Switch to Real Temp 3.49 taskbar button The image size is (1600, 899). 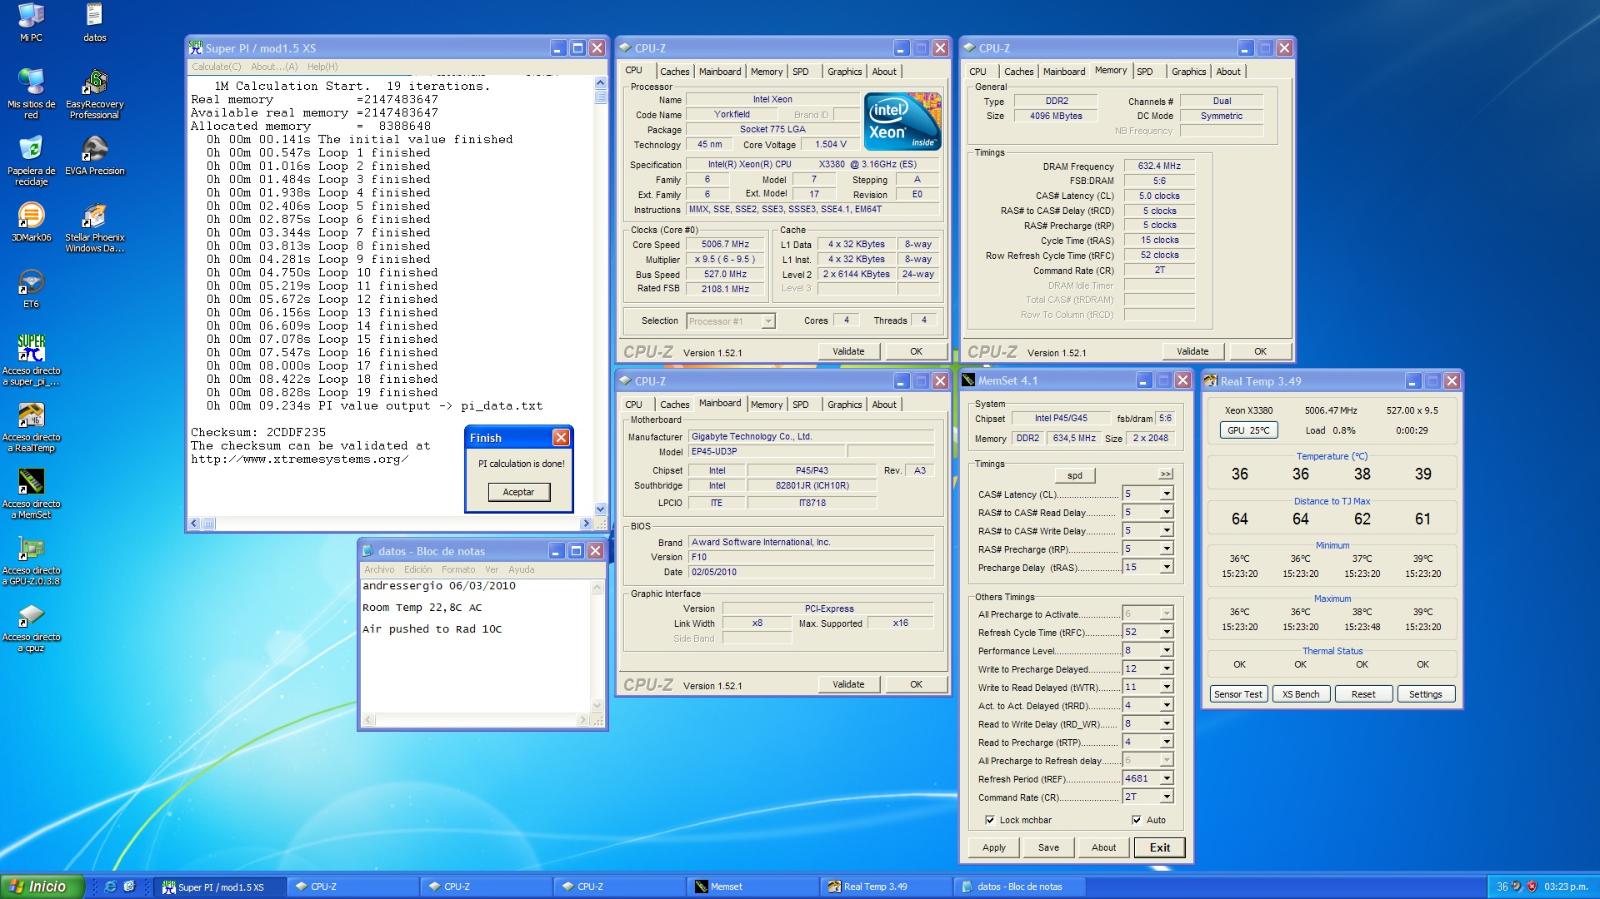click(885, 886)
